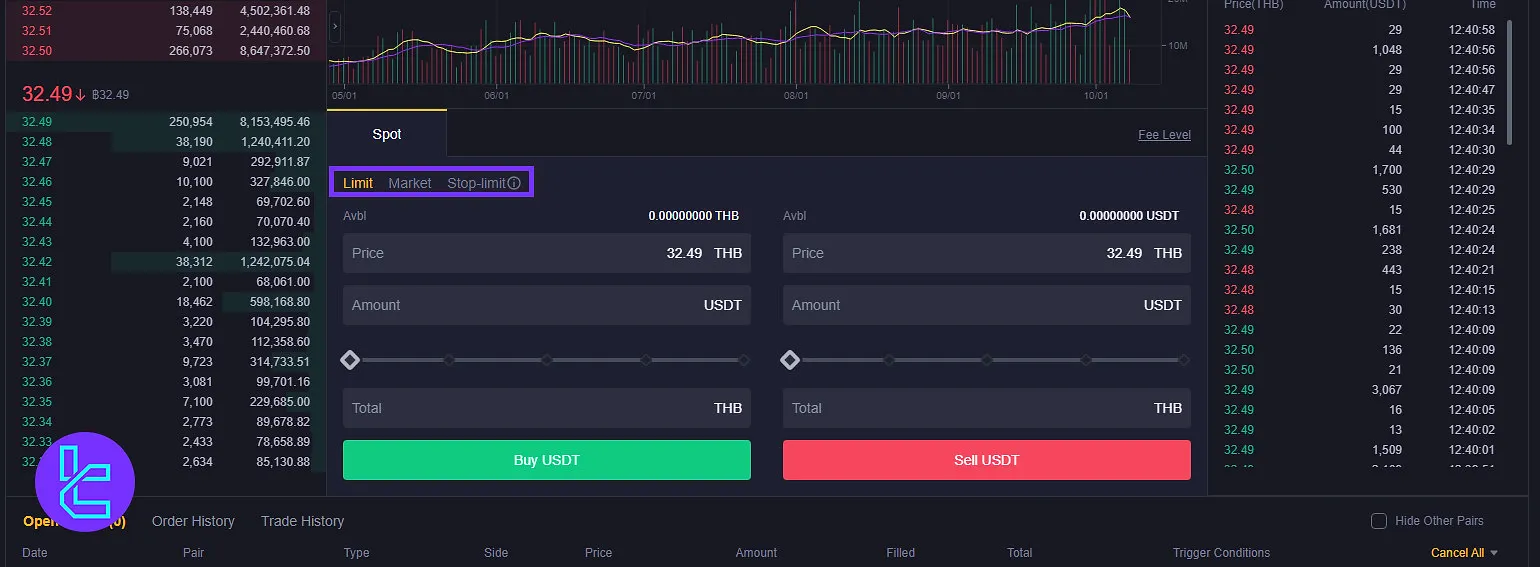
Task: Select the Spot trading tab
Action: click(387, 134)
